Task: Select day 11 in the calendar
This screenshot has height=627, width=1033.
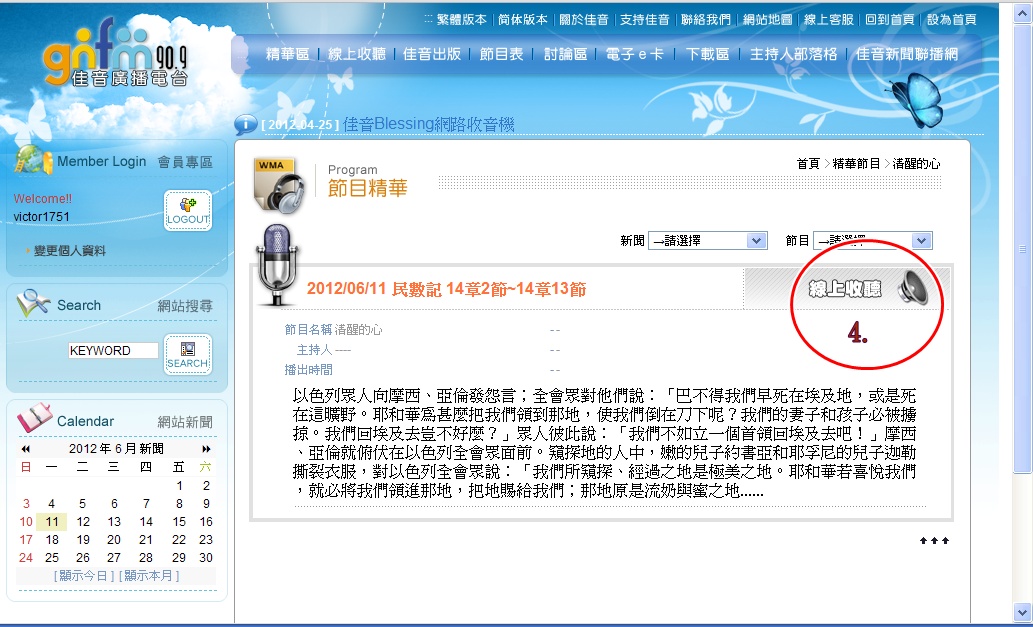Action: pyautogui.click(x=51, y=521)
